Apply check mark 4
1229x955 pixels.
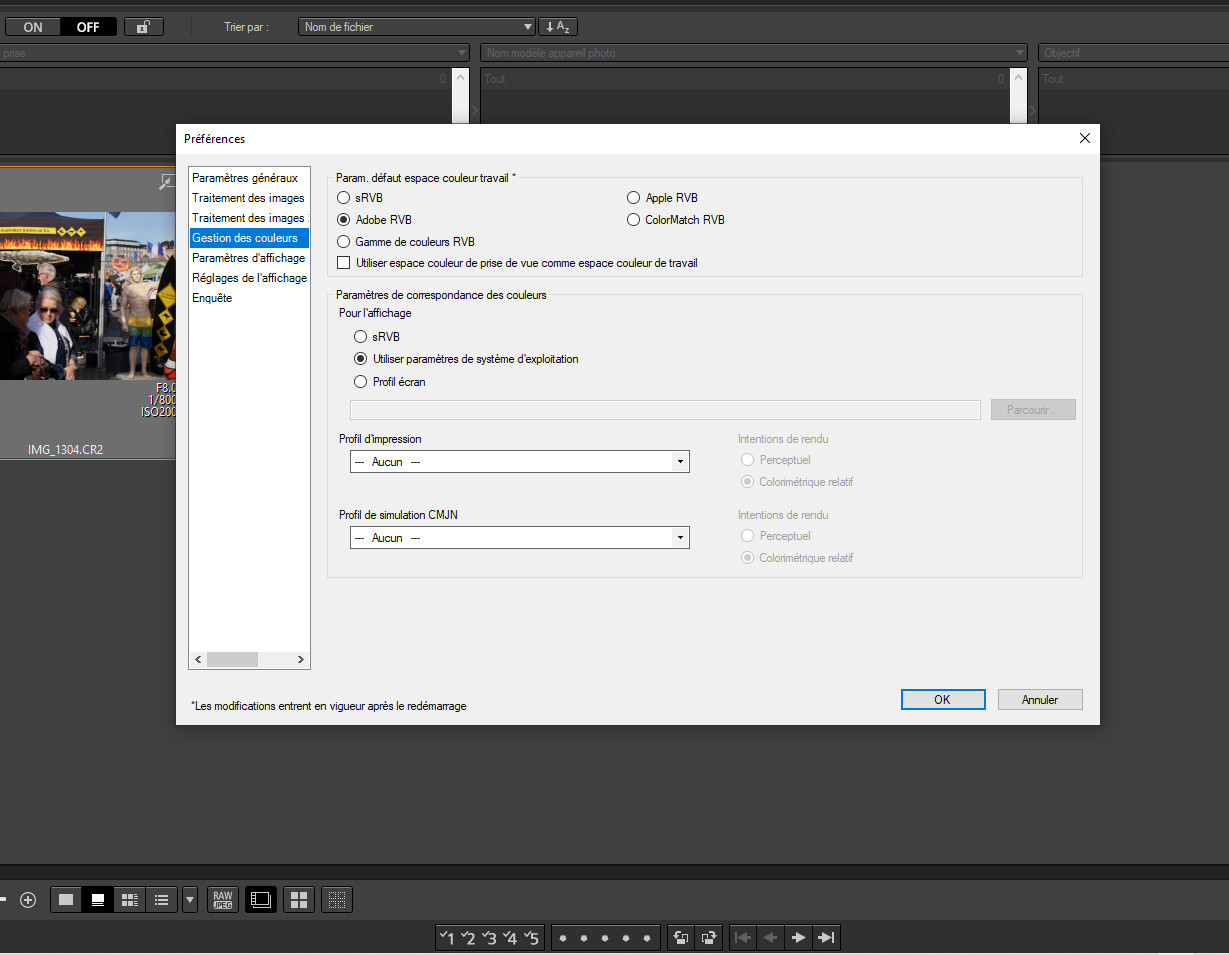510,937
